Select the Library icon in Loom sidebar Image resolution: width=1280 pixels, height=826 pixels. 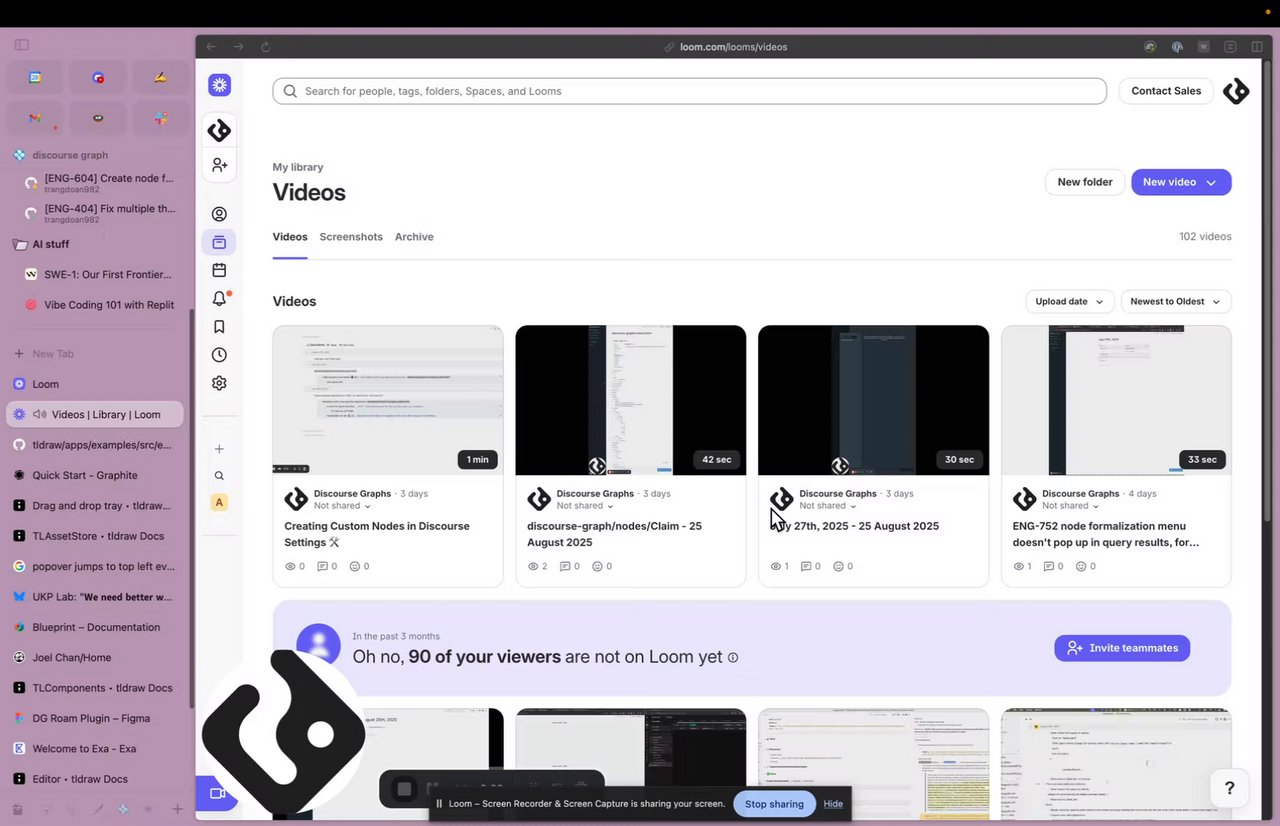pyautogui.click(x=219, y=242)
